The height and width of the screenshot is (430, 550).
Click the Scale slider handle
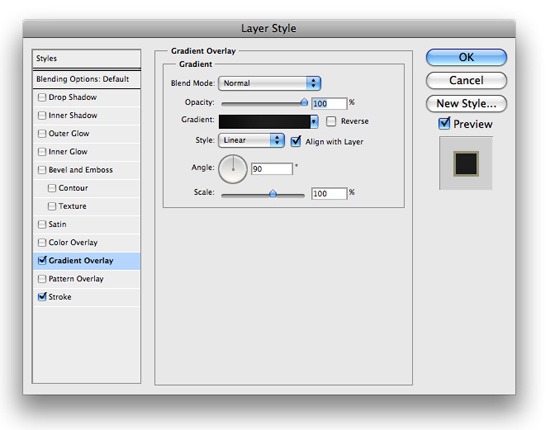click(273, 194)
